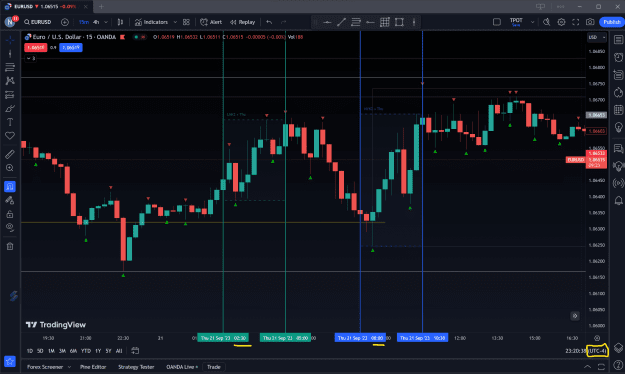Image resolution: width=625 pixels, height=374 pixels.
Task: Open the Forex Screener tab
Action: tap(45, 367)
